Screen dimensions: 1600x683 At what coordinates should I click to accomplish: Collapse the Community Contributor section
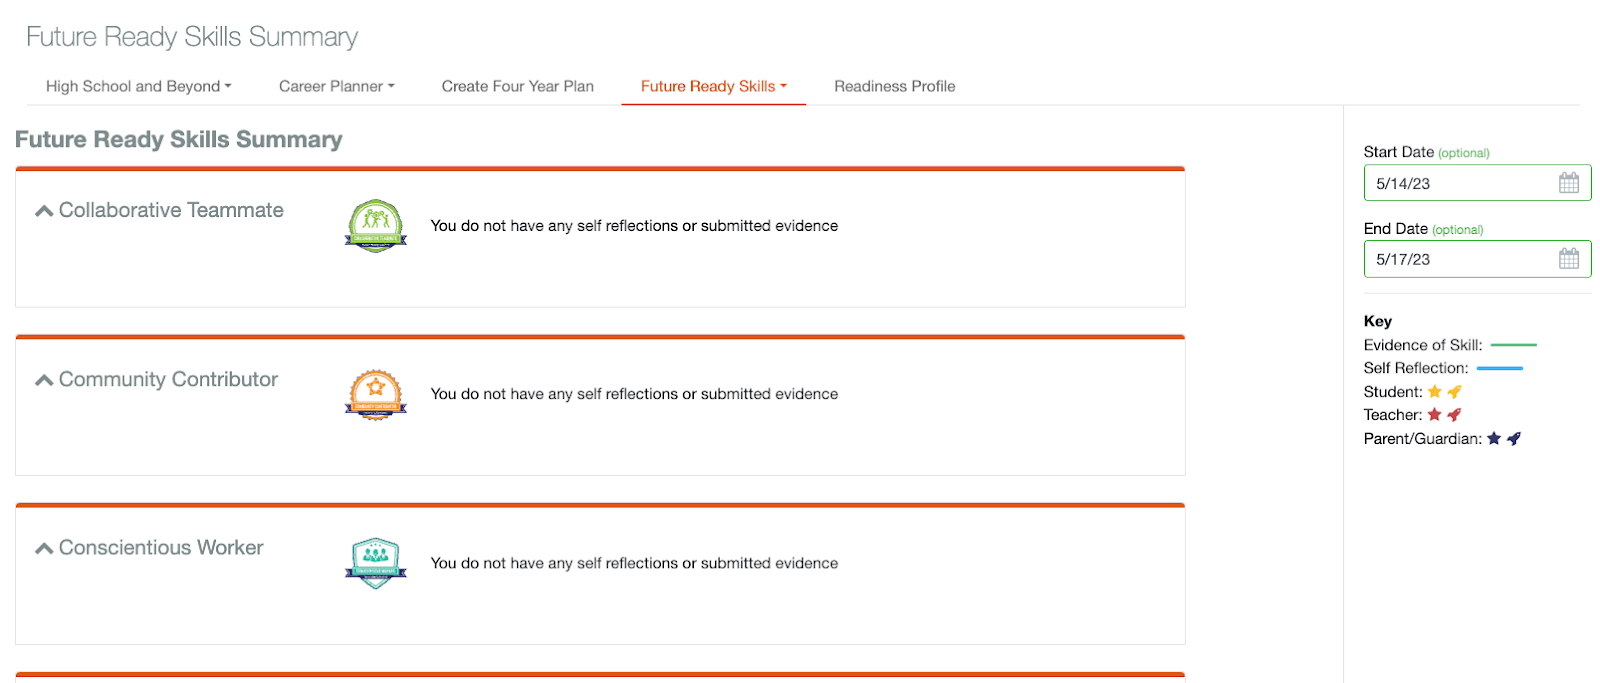44,380
